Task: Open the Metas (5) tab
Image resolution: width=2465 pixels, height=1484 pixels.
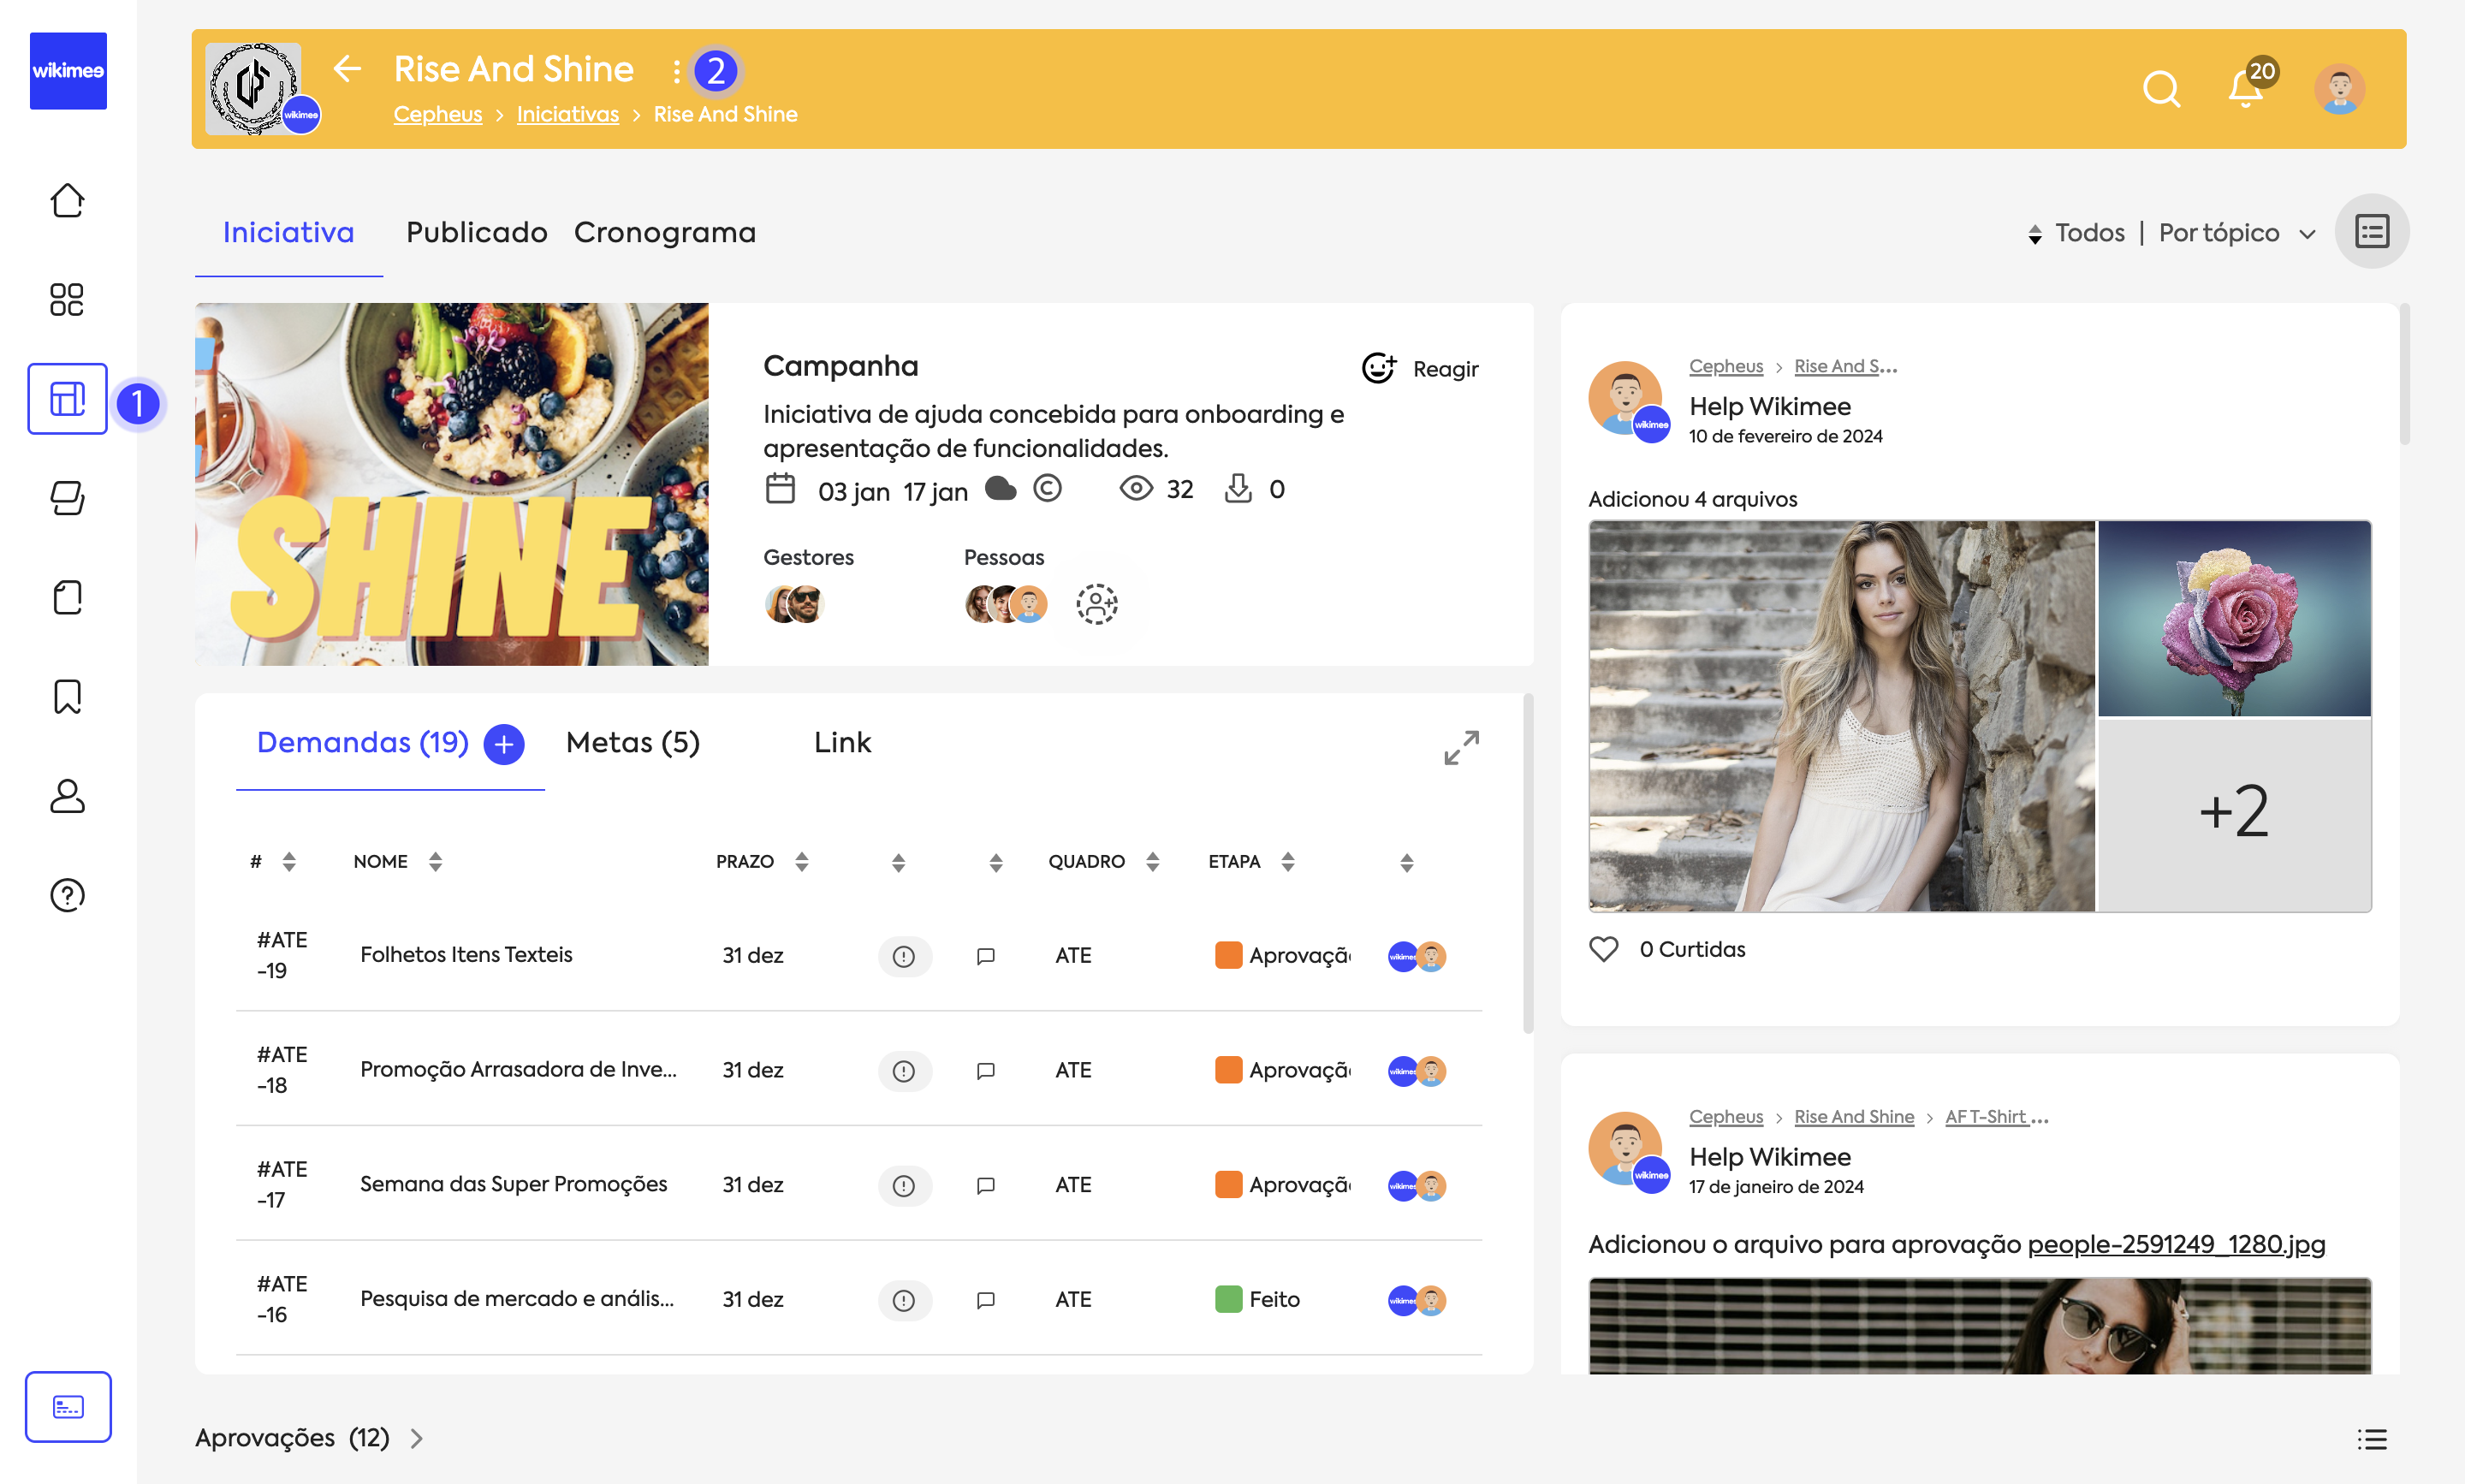Action: pos(632,742)
